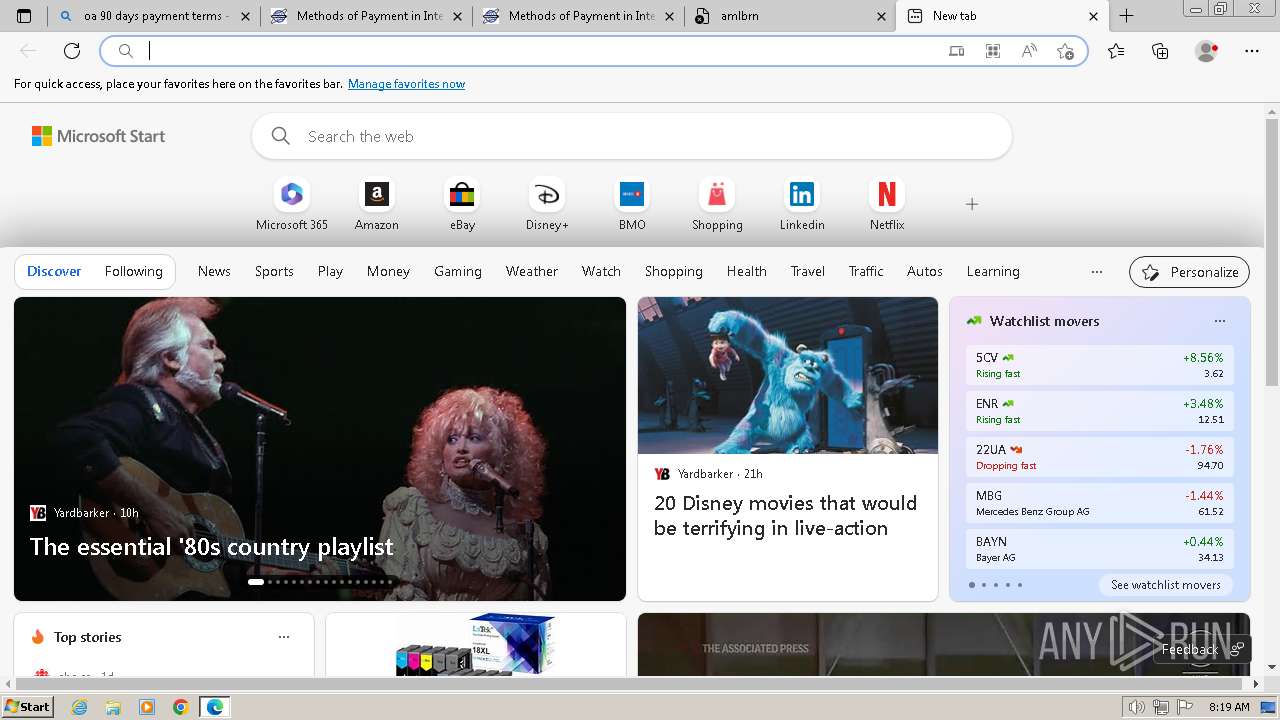1280x720 pixels.
Task: Open Disney+ quick link
Action: tap(547, 204)
